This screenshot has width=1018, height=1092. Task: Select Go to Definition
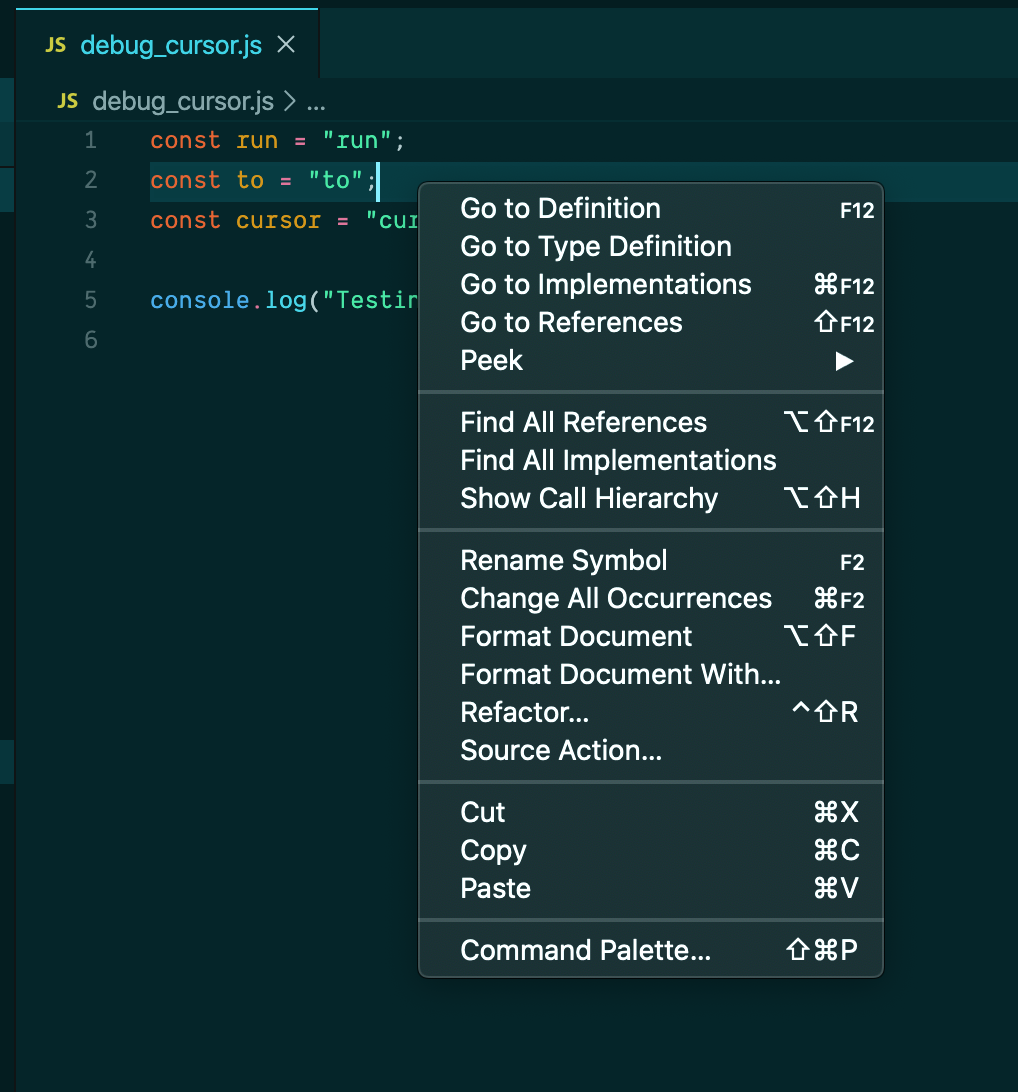click(560, 208)
